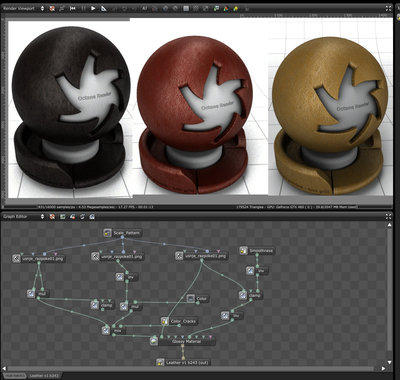Click the grid icon in render toolbar

point(186,9)
